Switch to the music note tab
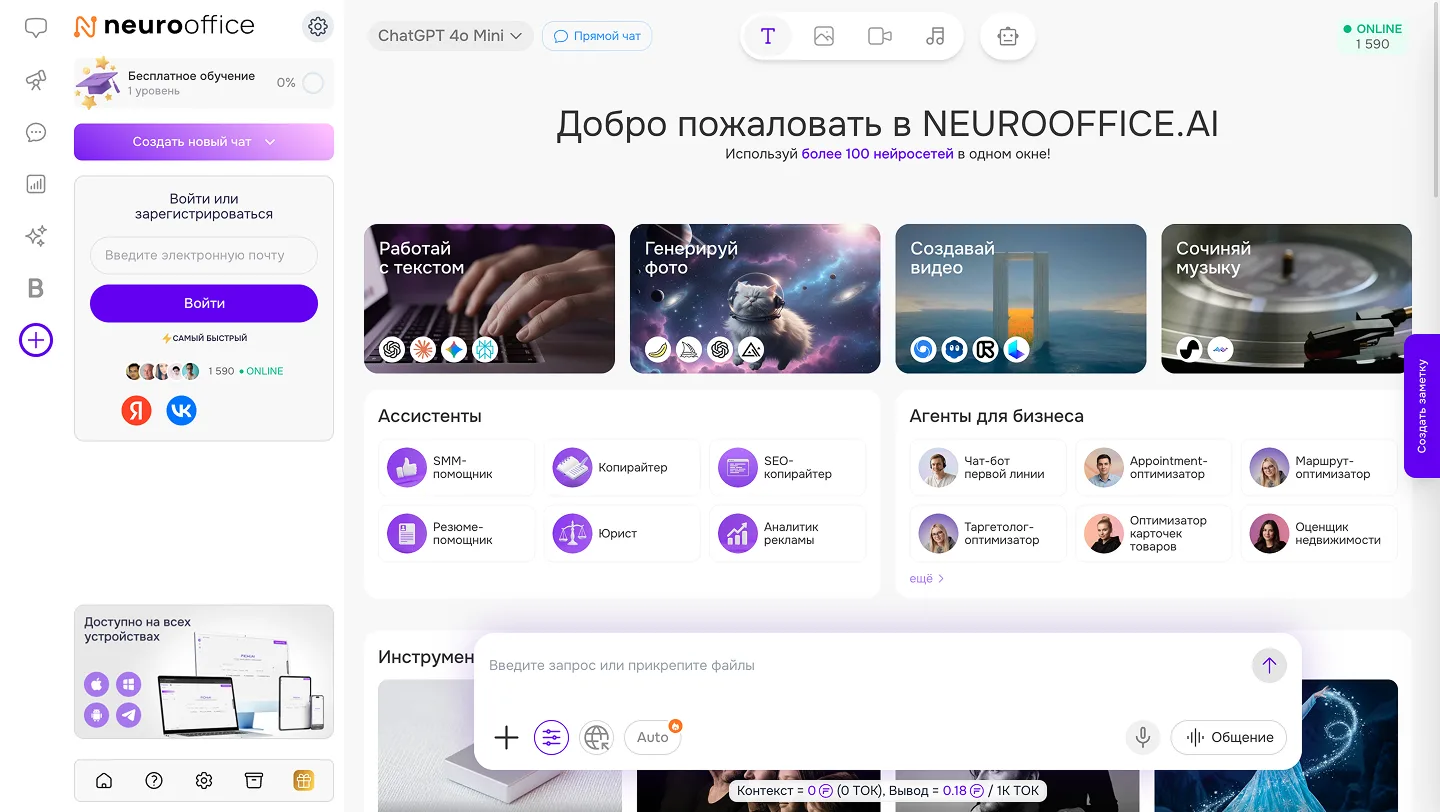Viewport: 1440px width, 812px height. coord(935,37)
